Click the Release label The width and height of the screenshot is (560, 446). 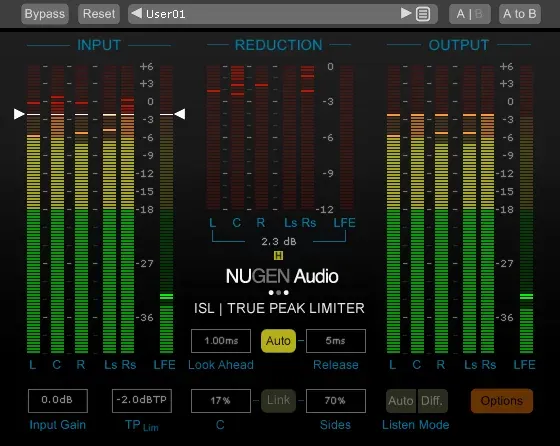tap(336, 365)
